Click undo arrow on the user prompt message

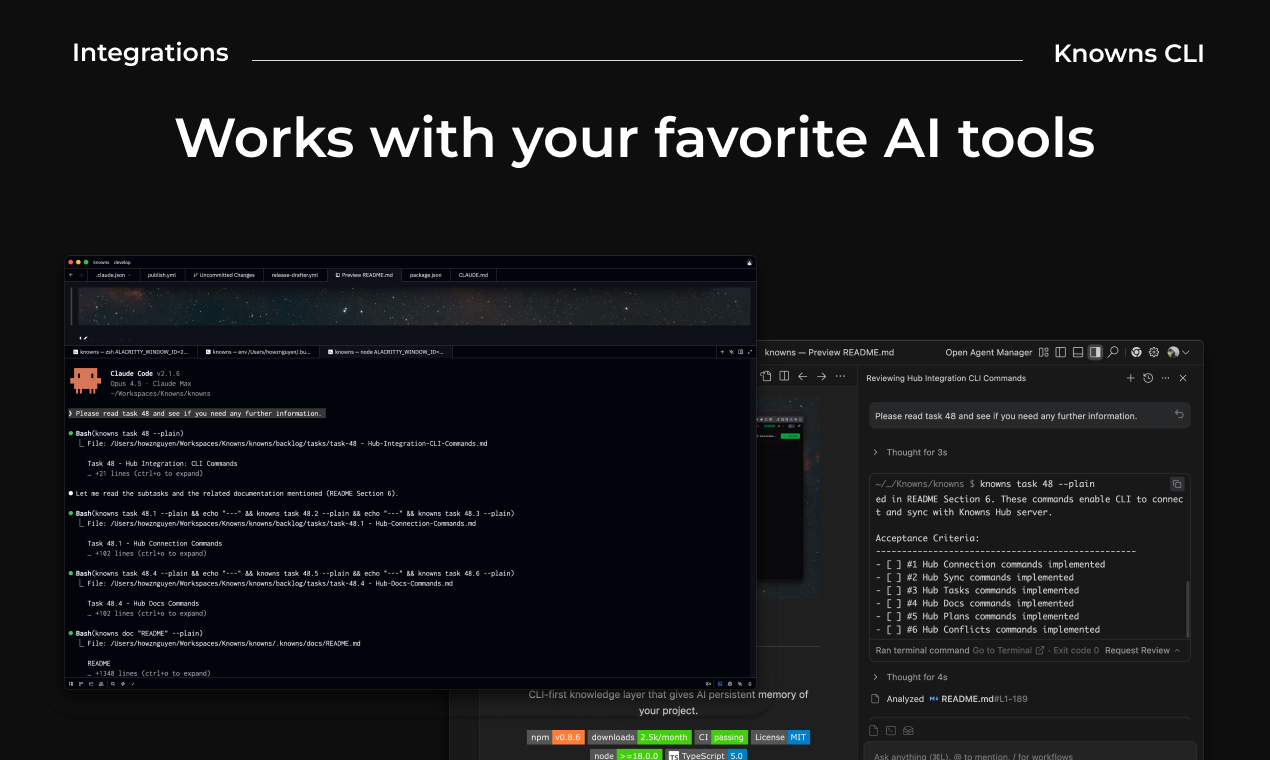click(1179, 415)
